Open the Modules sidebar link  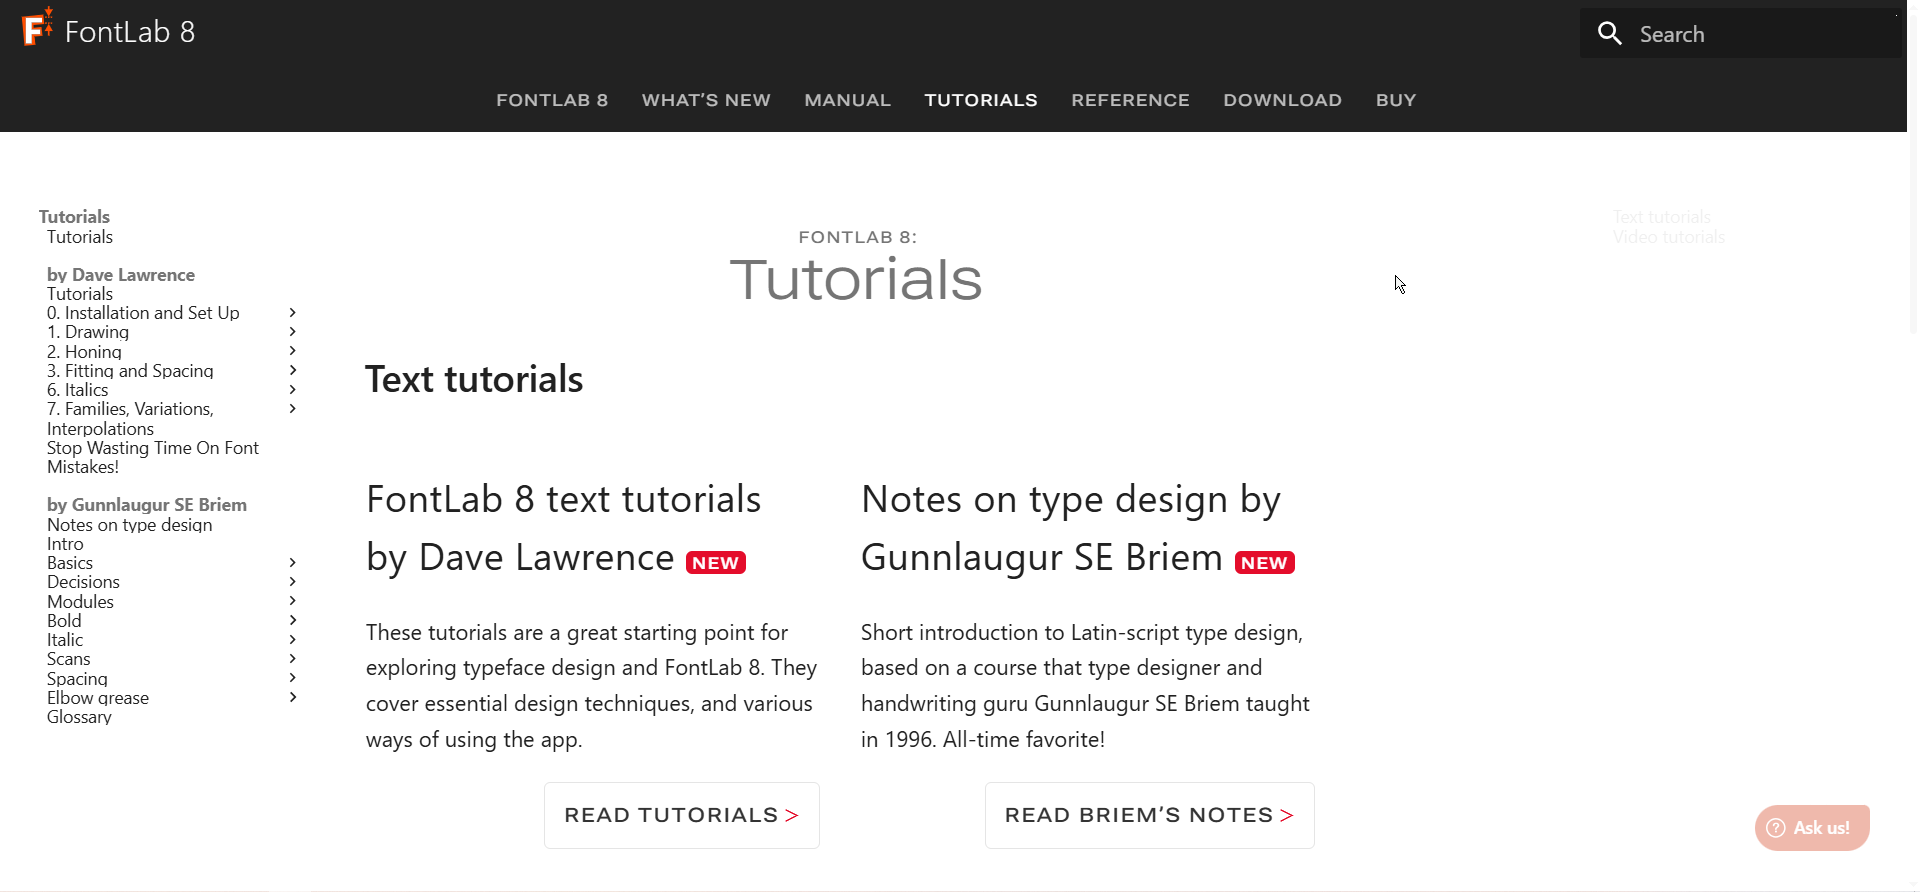pyautogui.click(x=80, y=602)
